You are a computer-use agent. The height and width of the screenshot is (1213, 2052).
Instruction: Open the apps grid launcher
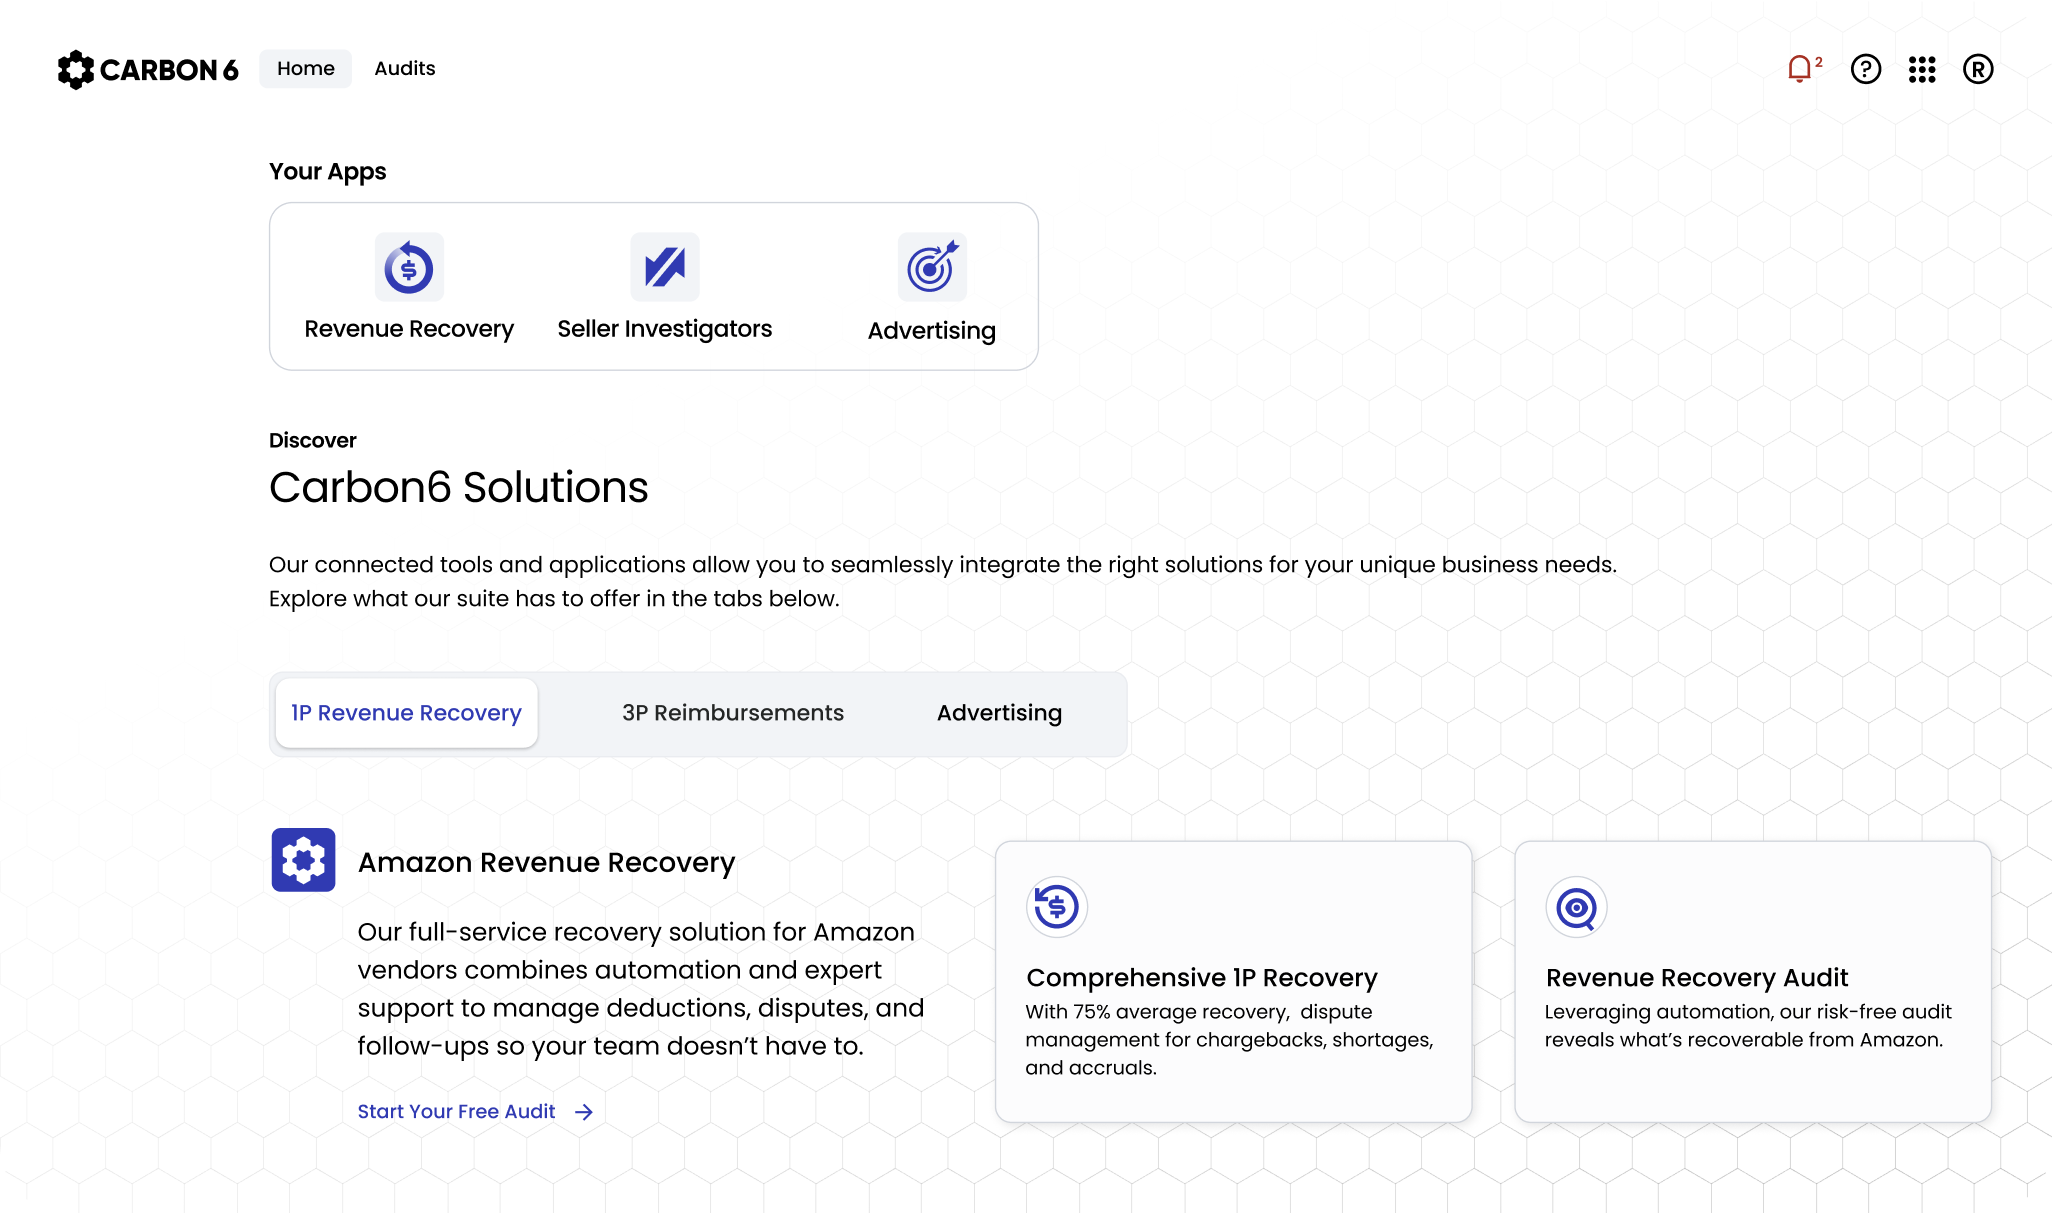point(1922,69)
